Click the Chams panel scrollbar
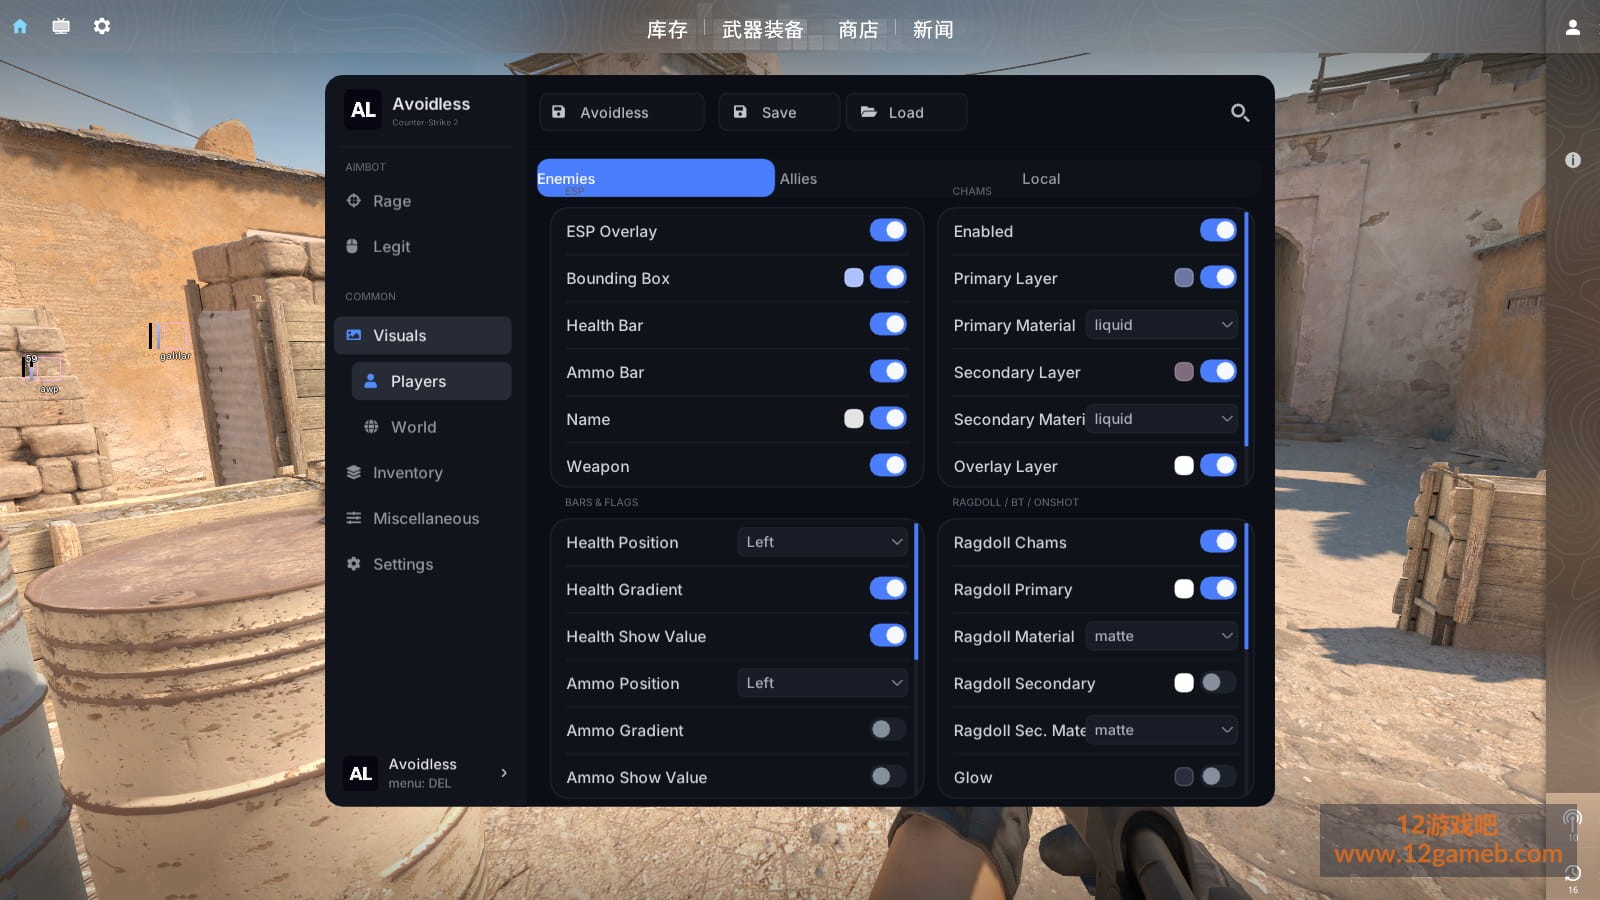 click(1246, 328)
